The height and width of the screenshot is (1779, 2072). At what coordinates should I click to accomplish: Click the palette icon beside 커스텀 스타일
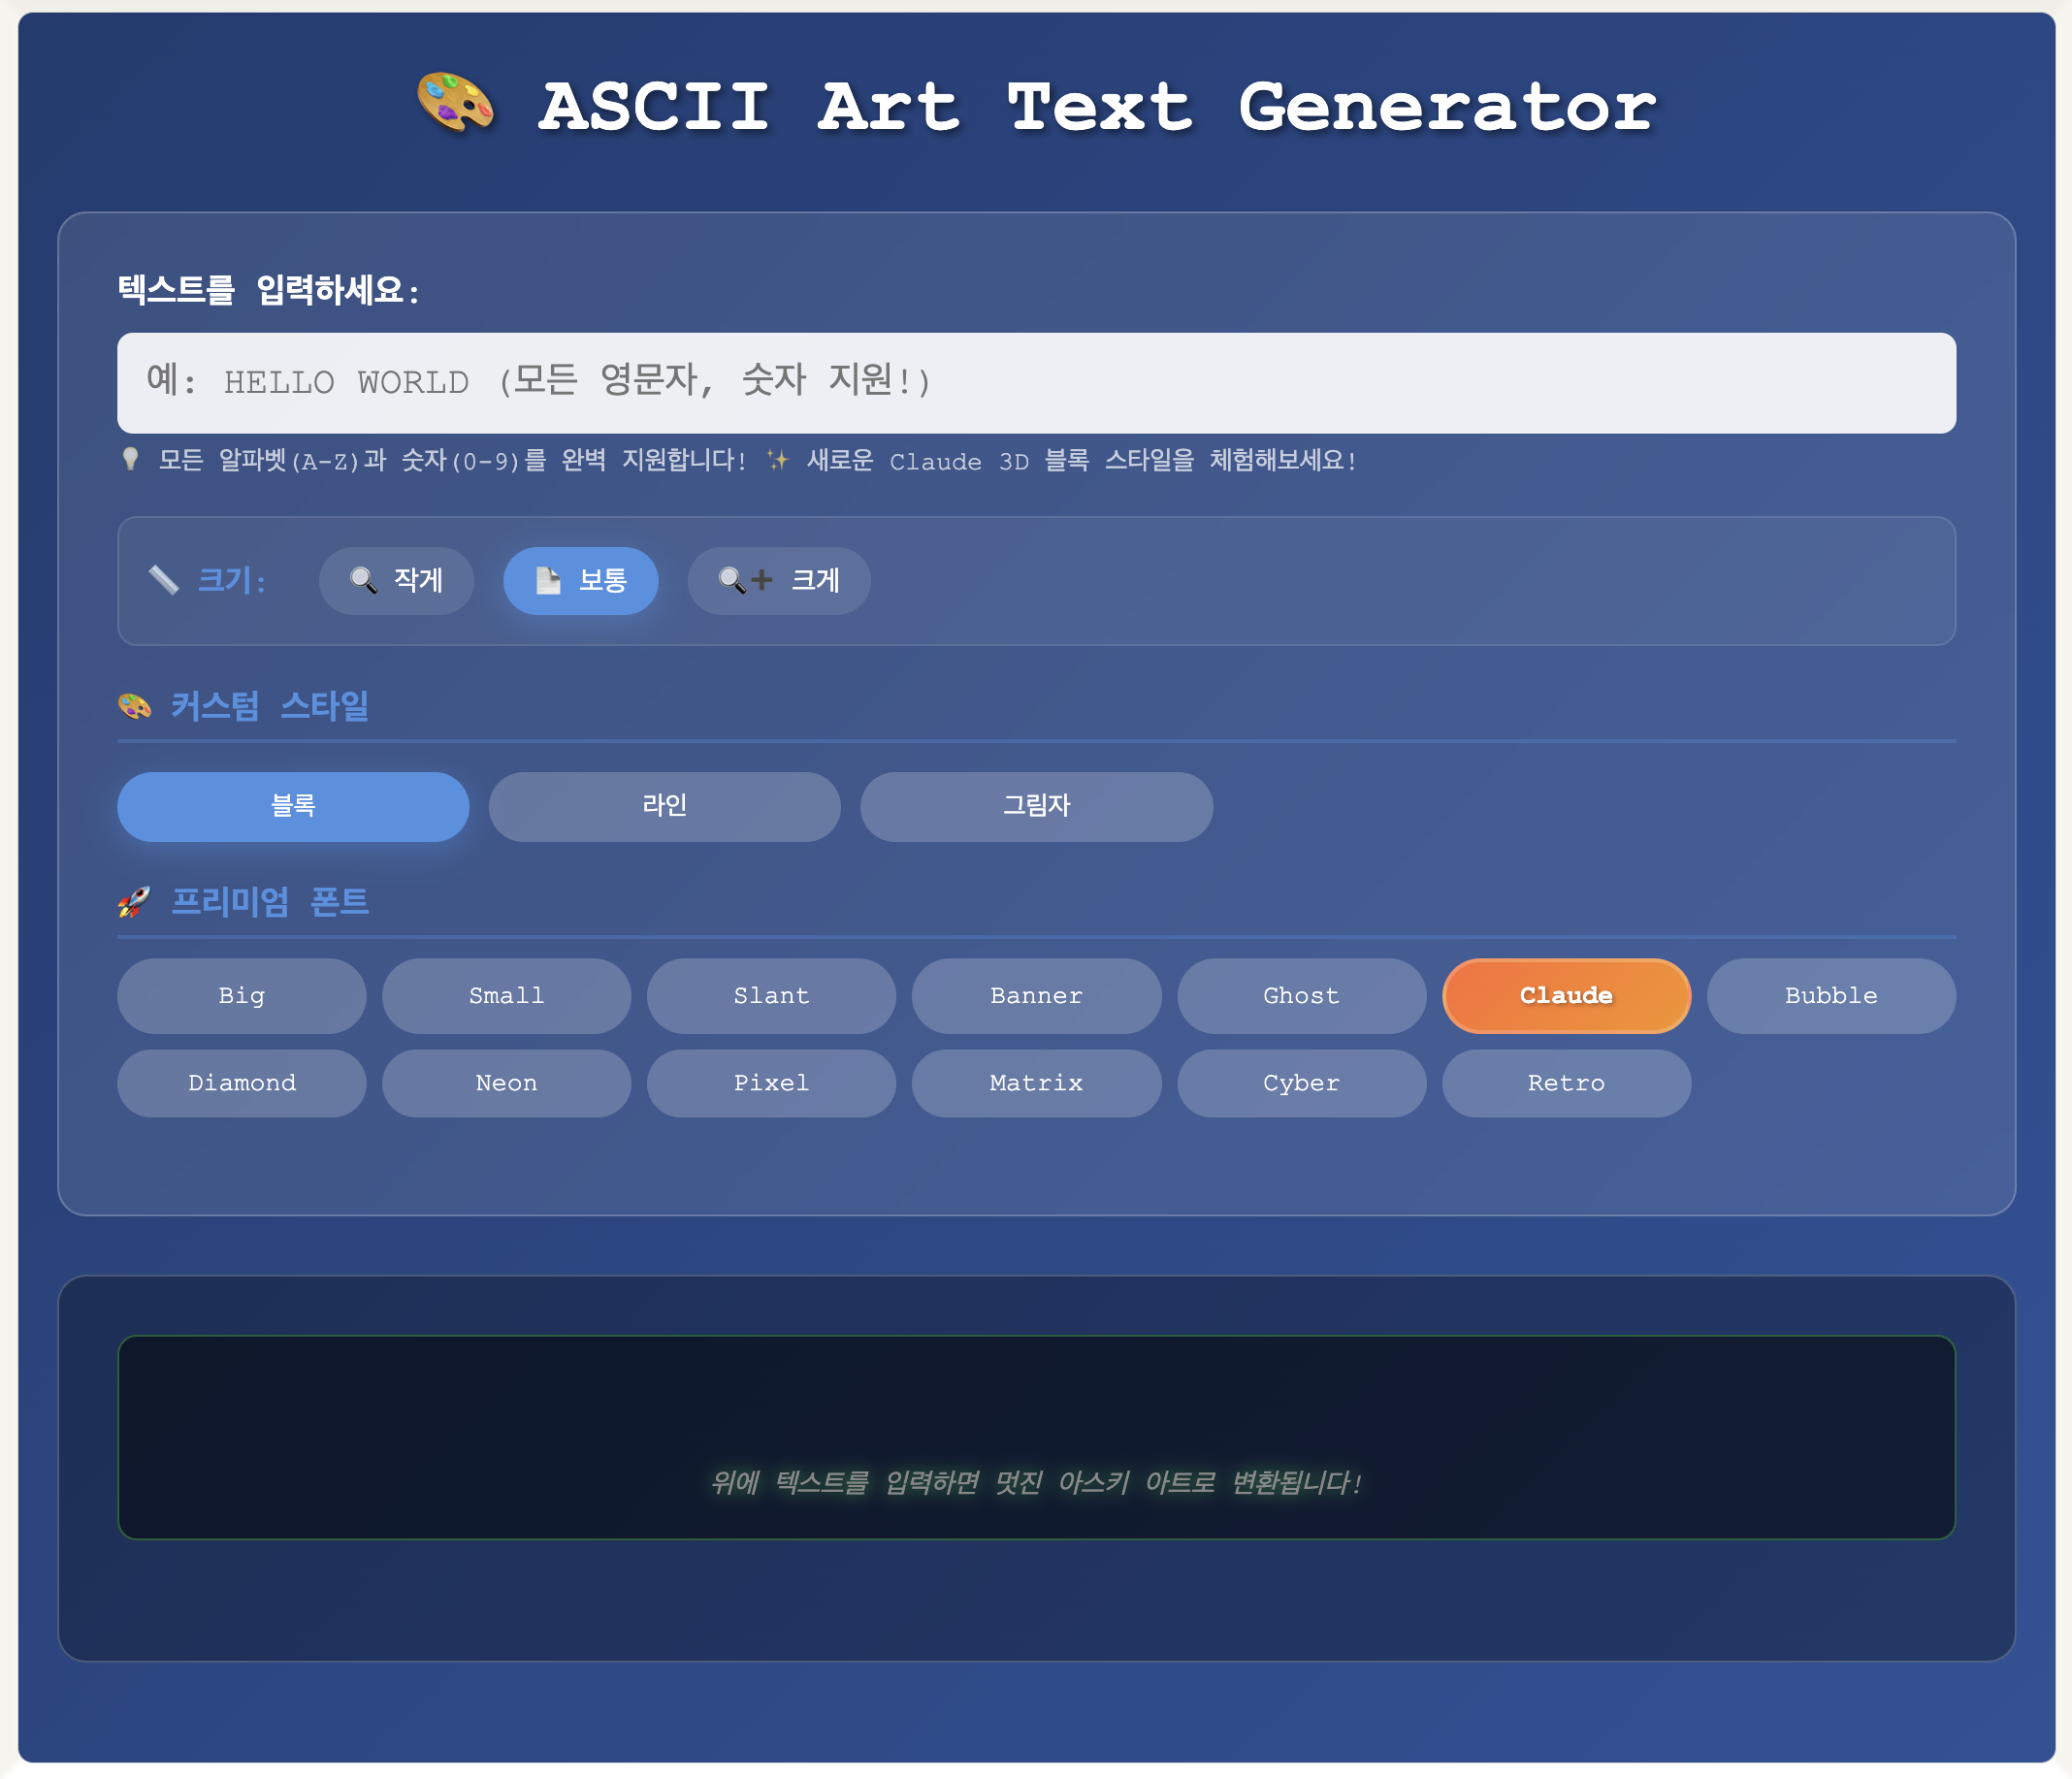coord(135,706)
